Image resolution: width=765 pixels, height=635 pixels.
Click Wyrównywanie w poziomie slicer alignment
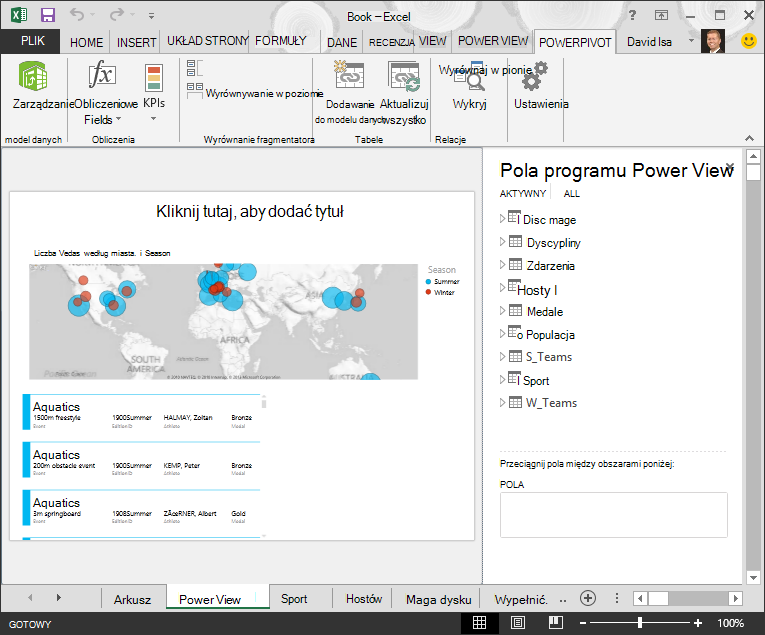click(255, 93)
